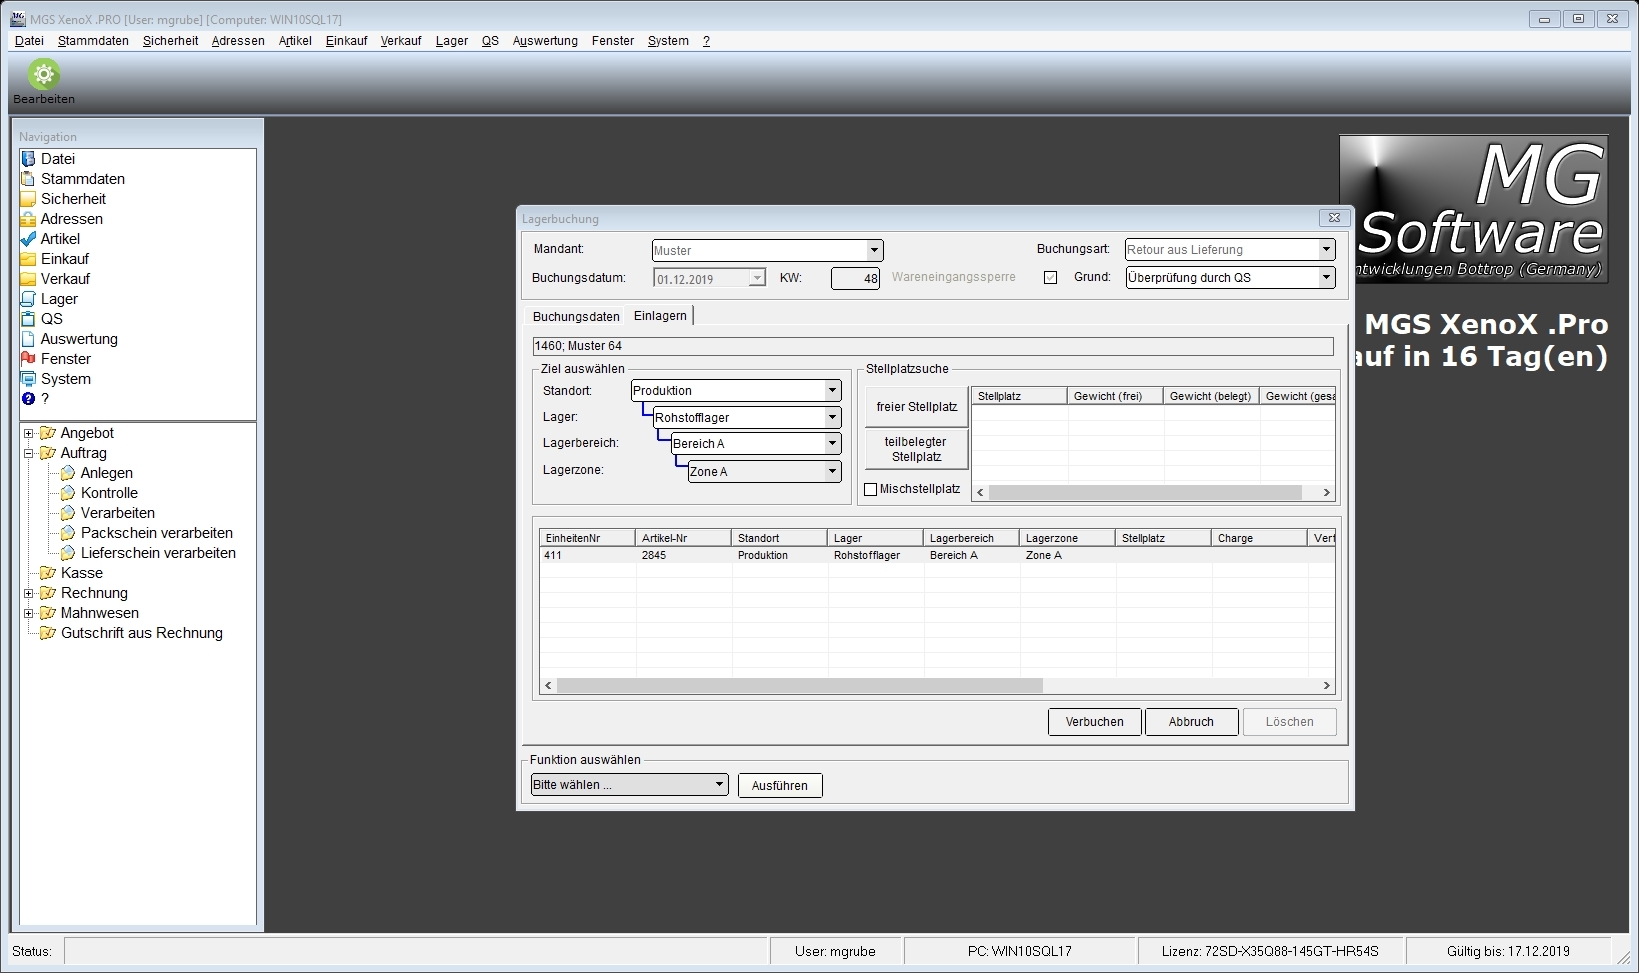Open the Buchungsart dropdown
The width and height of the screenshot is (1639, 973).
[1326, 250]
